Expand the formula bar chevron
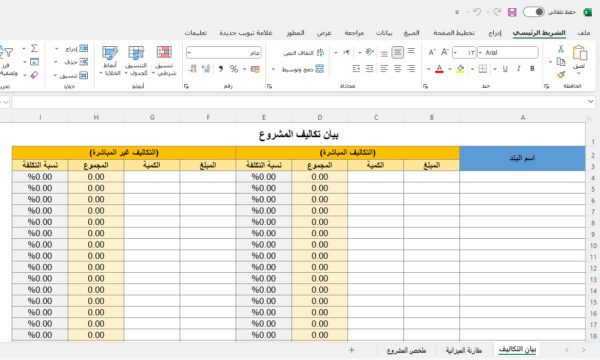This screenshot has width=600, height=360. point(591,101)
